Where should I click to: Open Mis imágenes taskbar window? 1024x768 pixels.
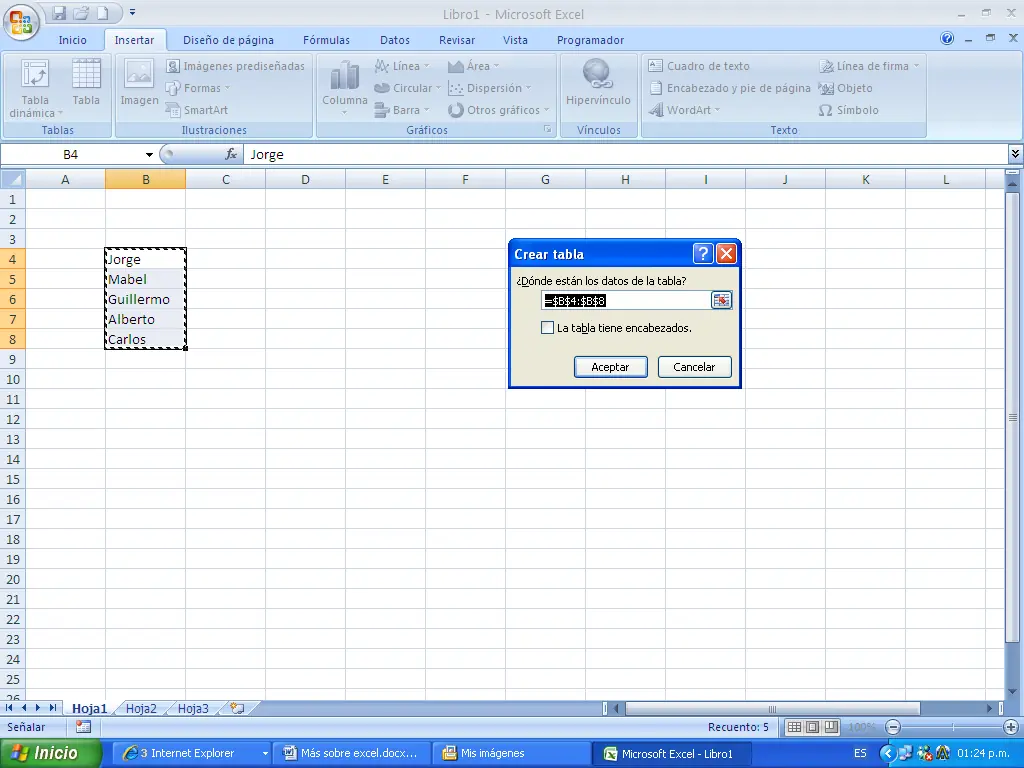click(x=512, y=753)
